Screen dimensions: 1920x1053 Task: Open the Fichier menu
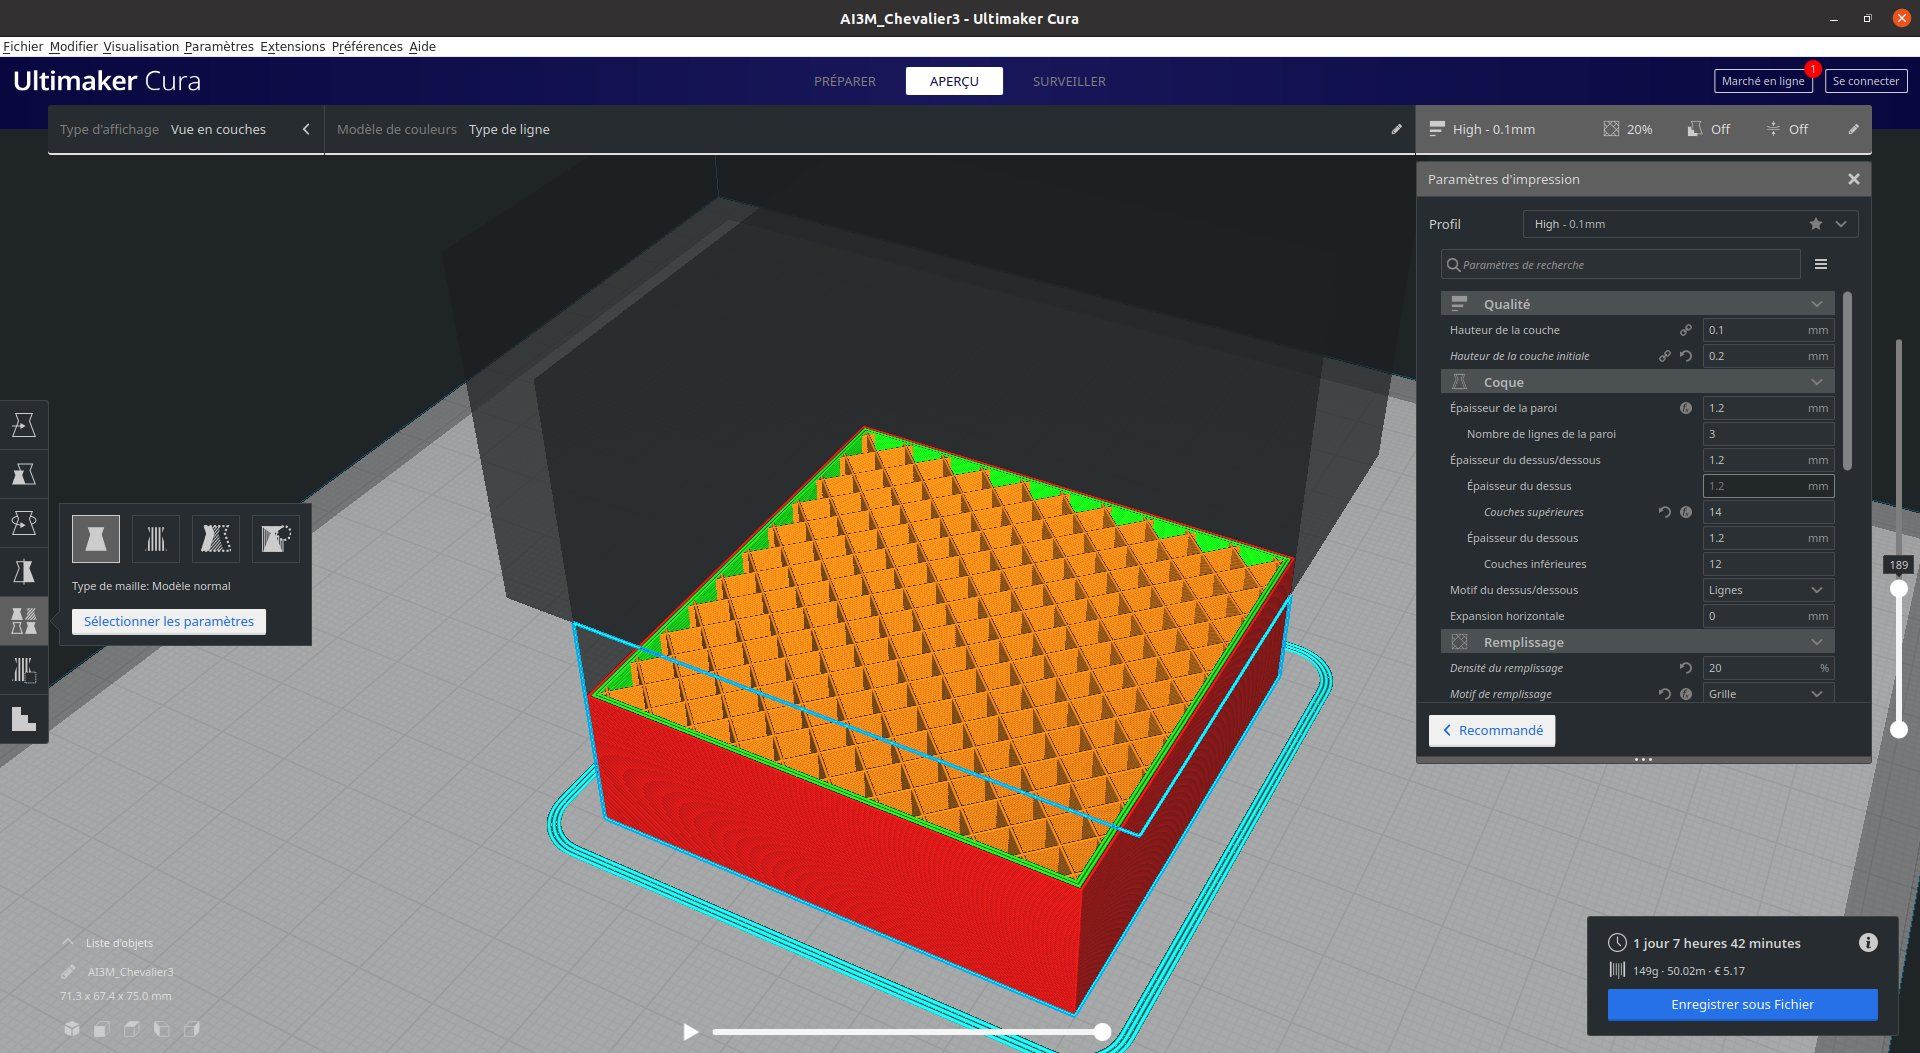[x=23, y=46]
